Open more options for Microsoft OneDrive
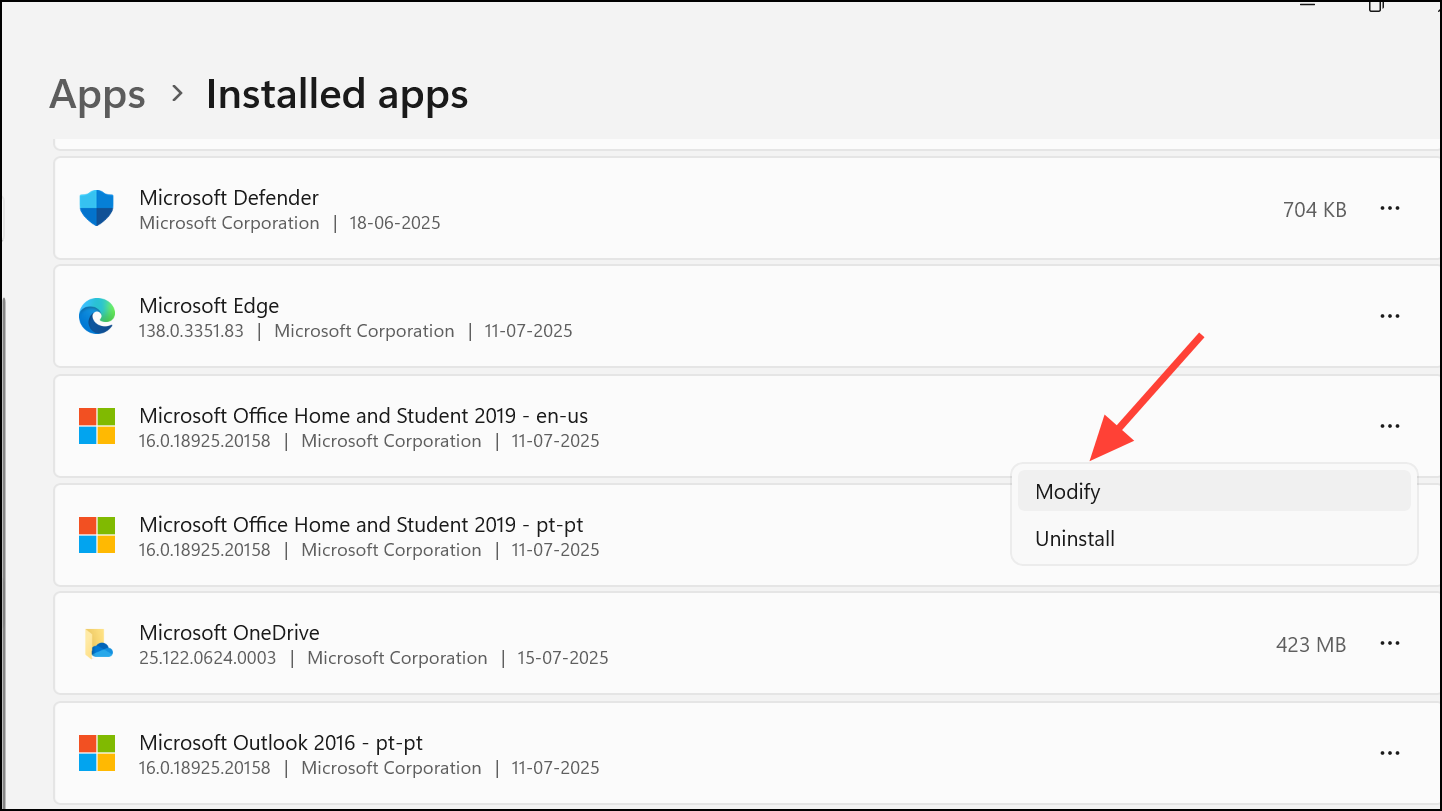Screen dimensions: 1442x811 pos(1389,644)
